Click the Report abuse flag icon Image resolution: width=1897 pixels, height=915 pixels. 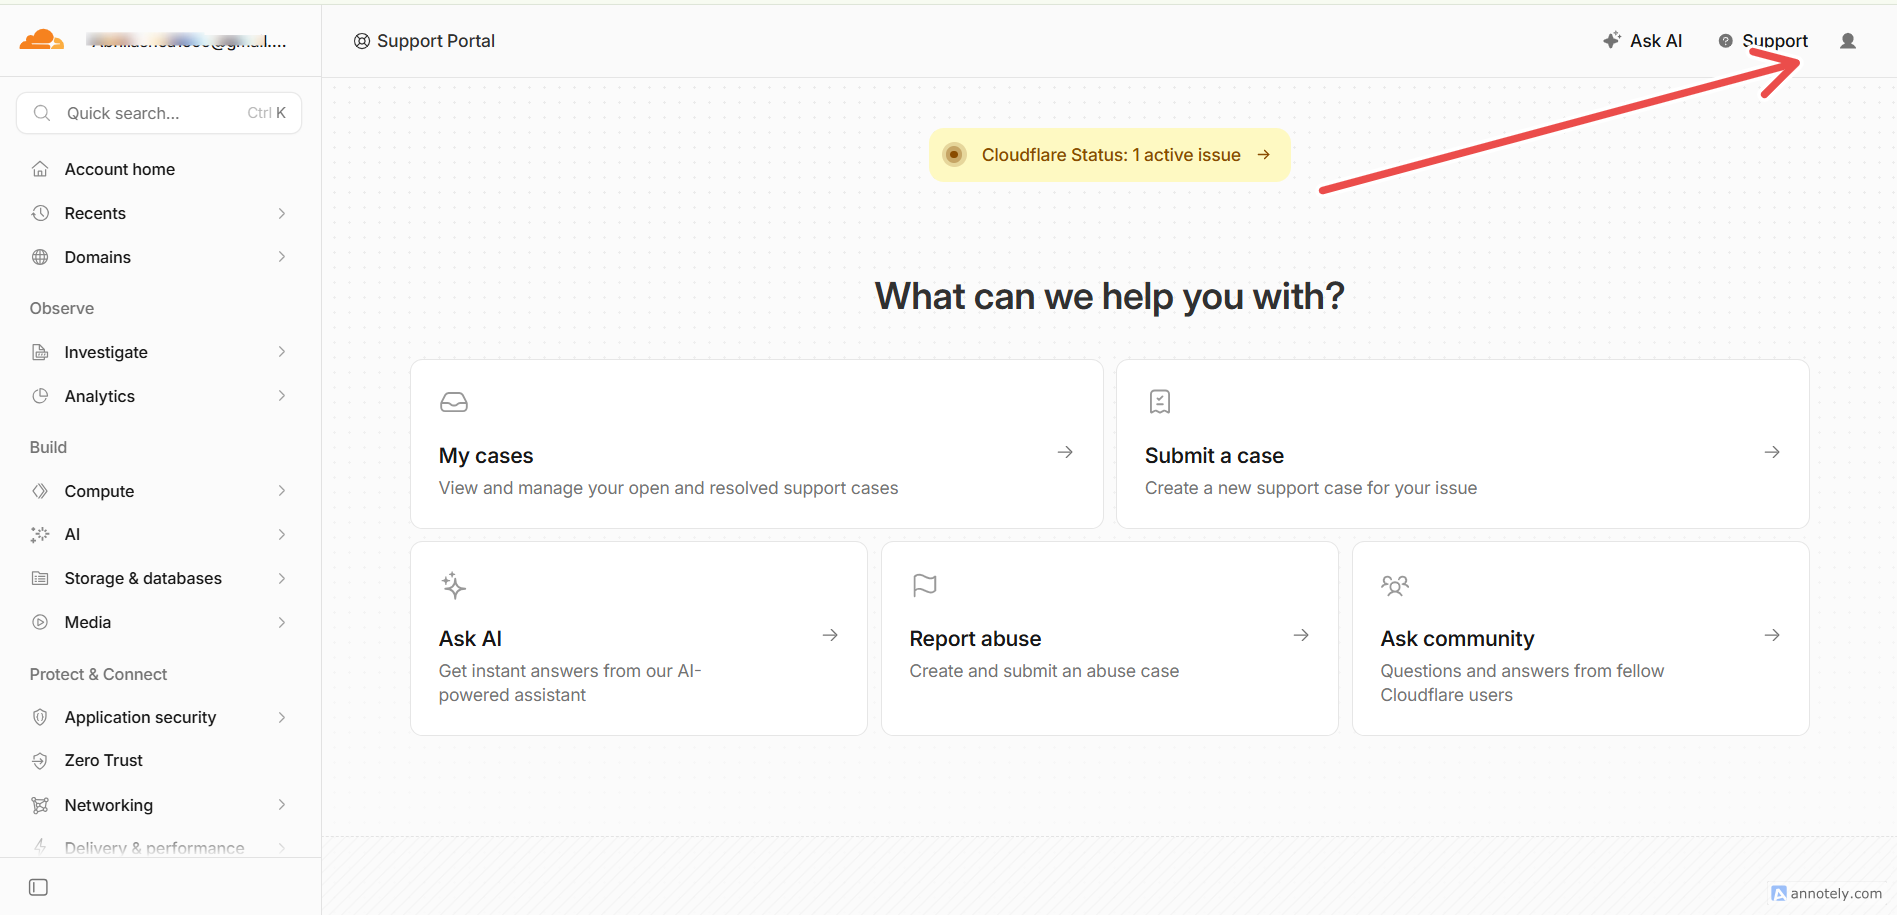pyautogui.click(x=925, y=585)
